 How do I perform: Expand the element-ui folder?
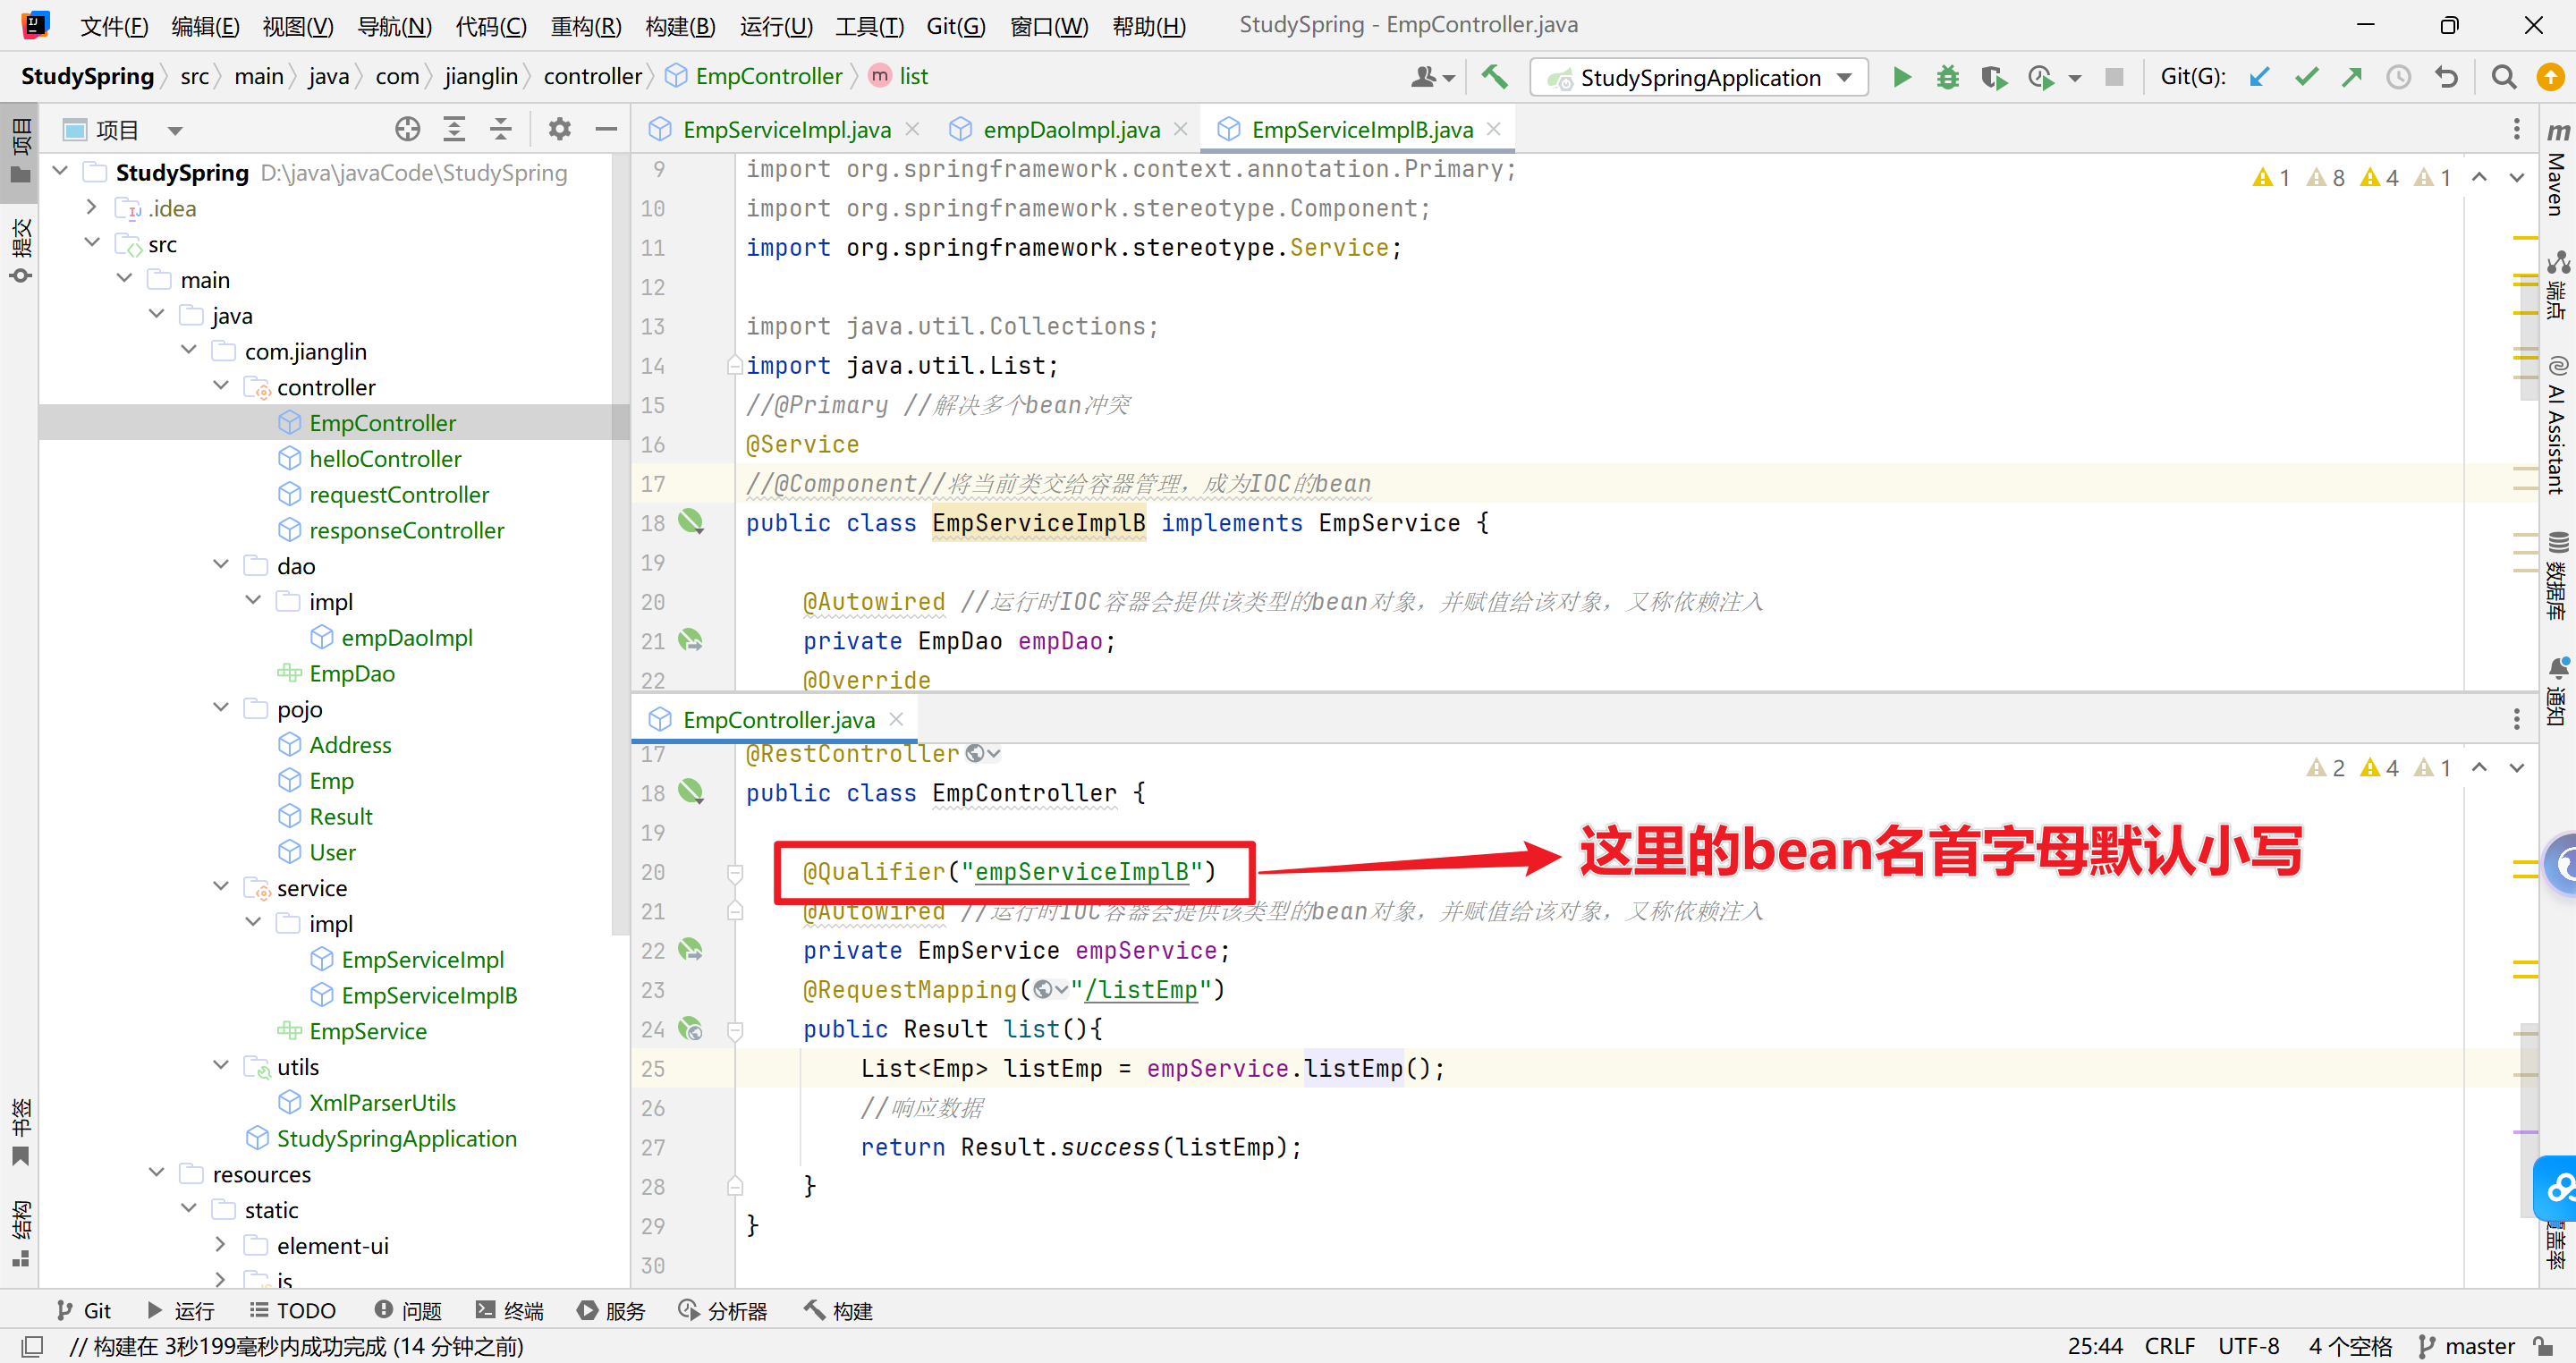[222, 1245]
